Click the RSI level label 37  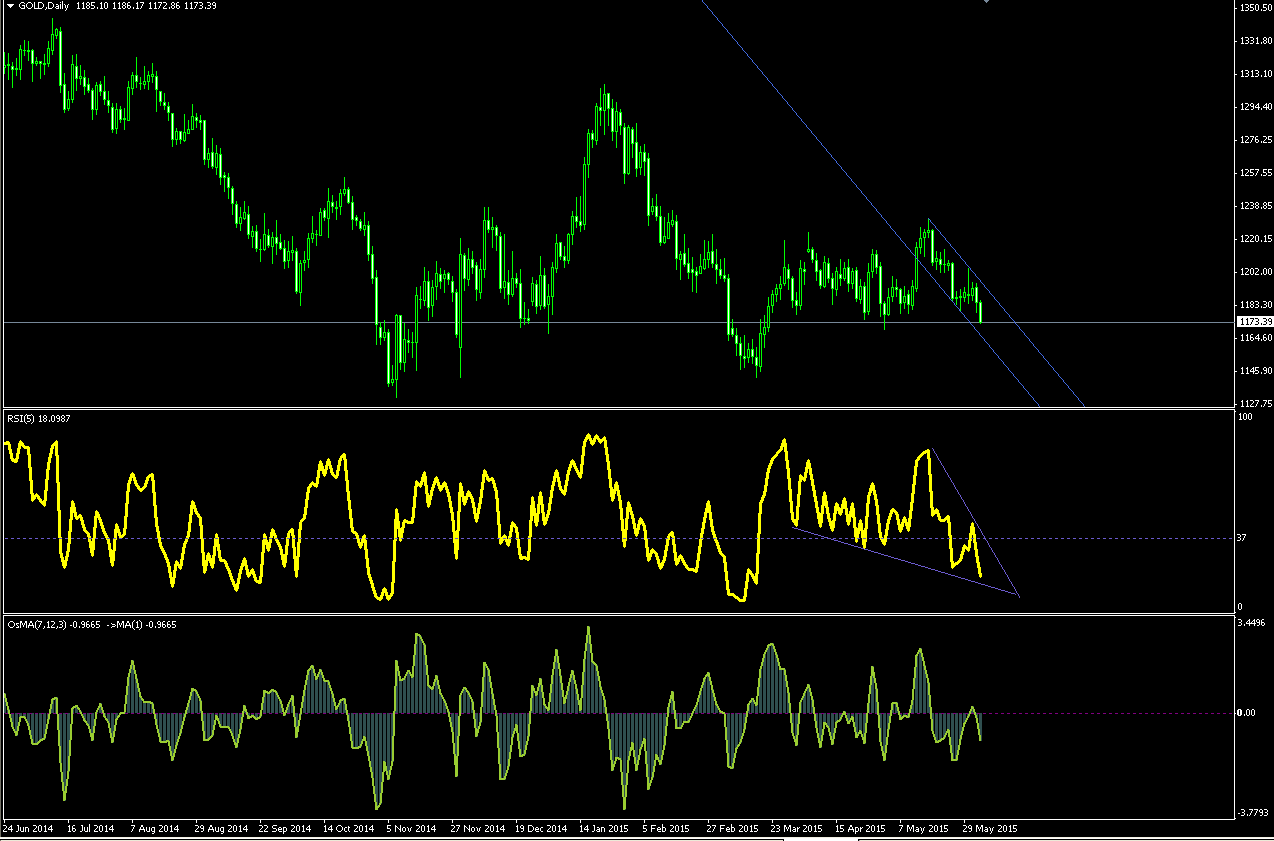click(1243, 538)
